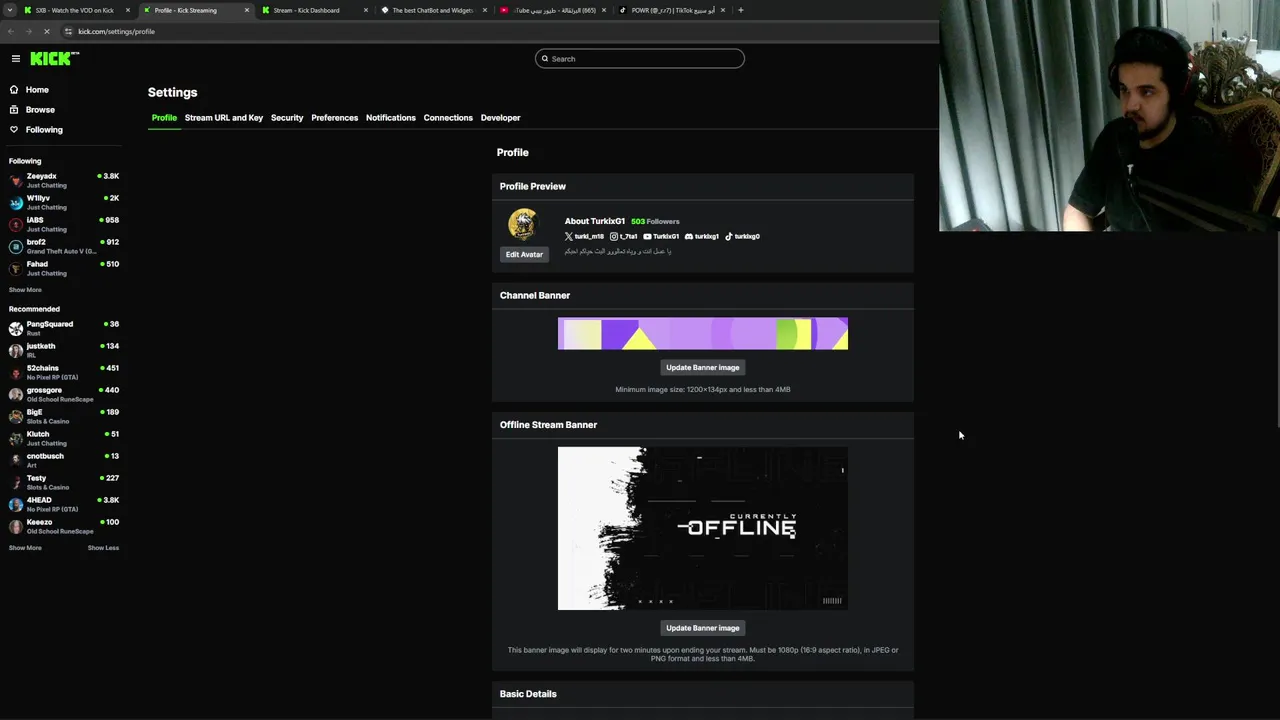This screenshot has height=720, width=1280.
Task: Click the 503 Followers count
Action: pos(655,222)
